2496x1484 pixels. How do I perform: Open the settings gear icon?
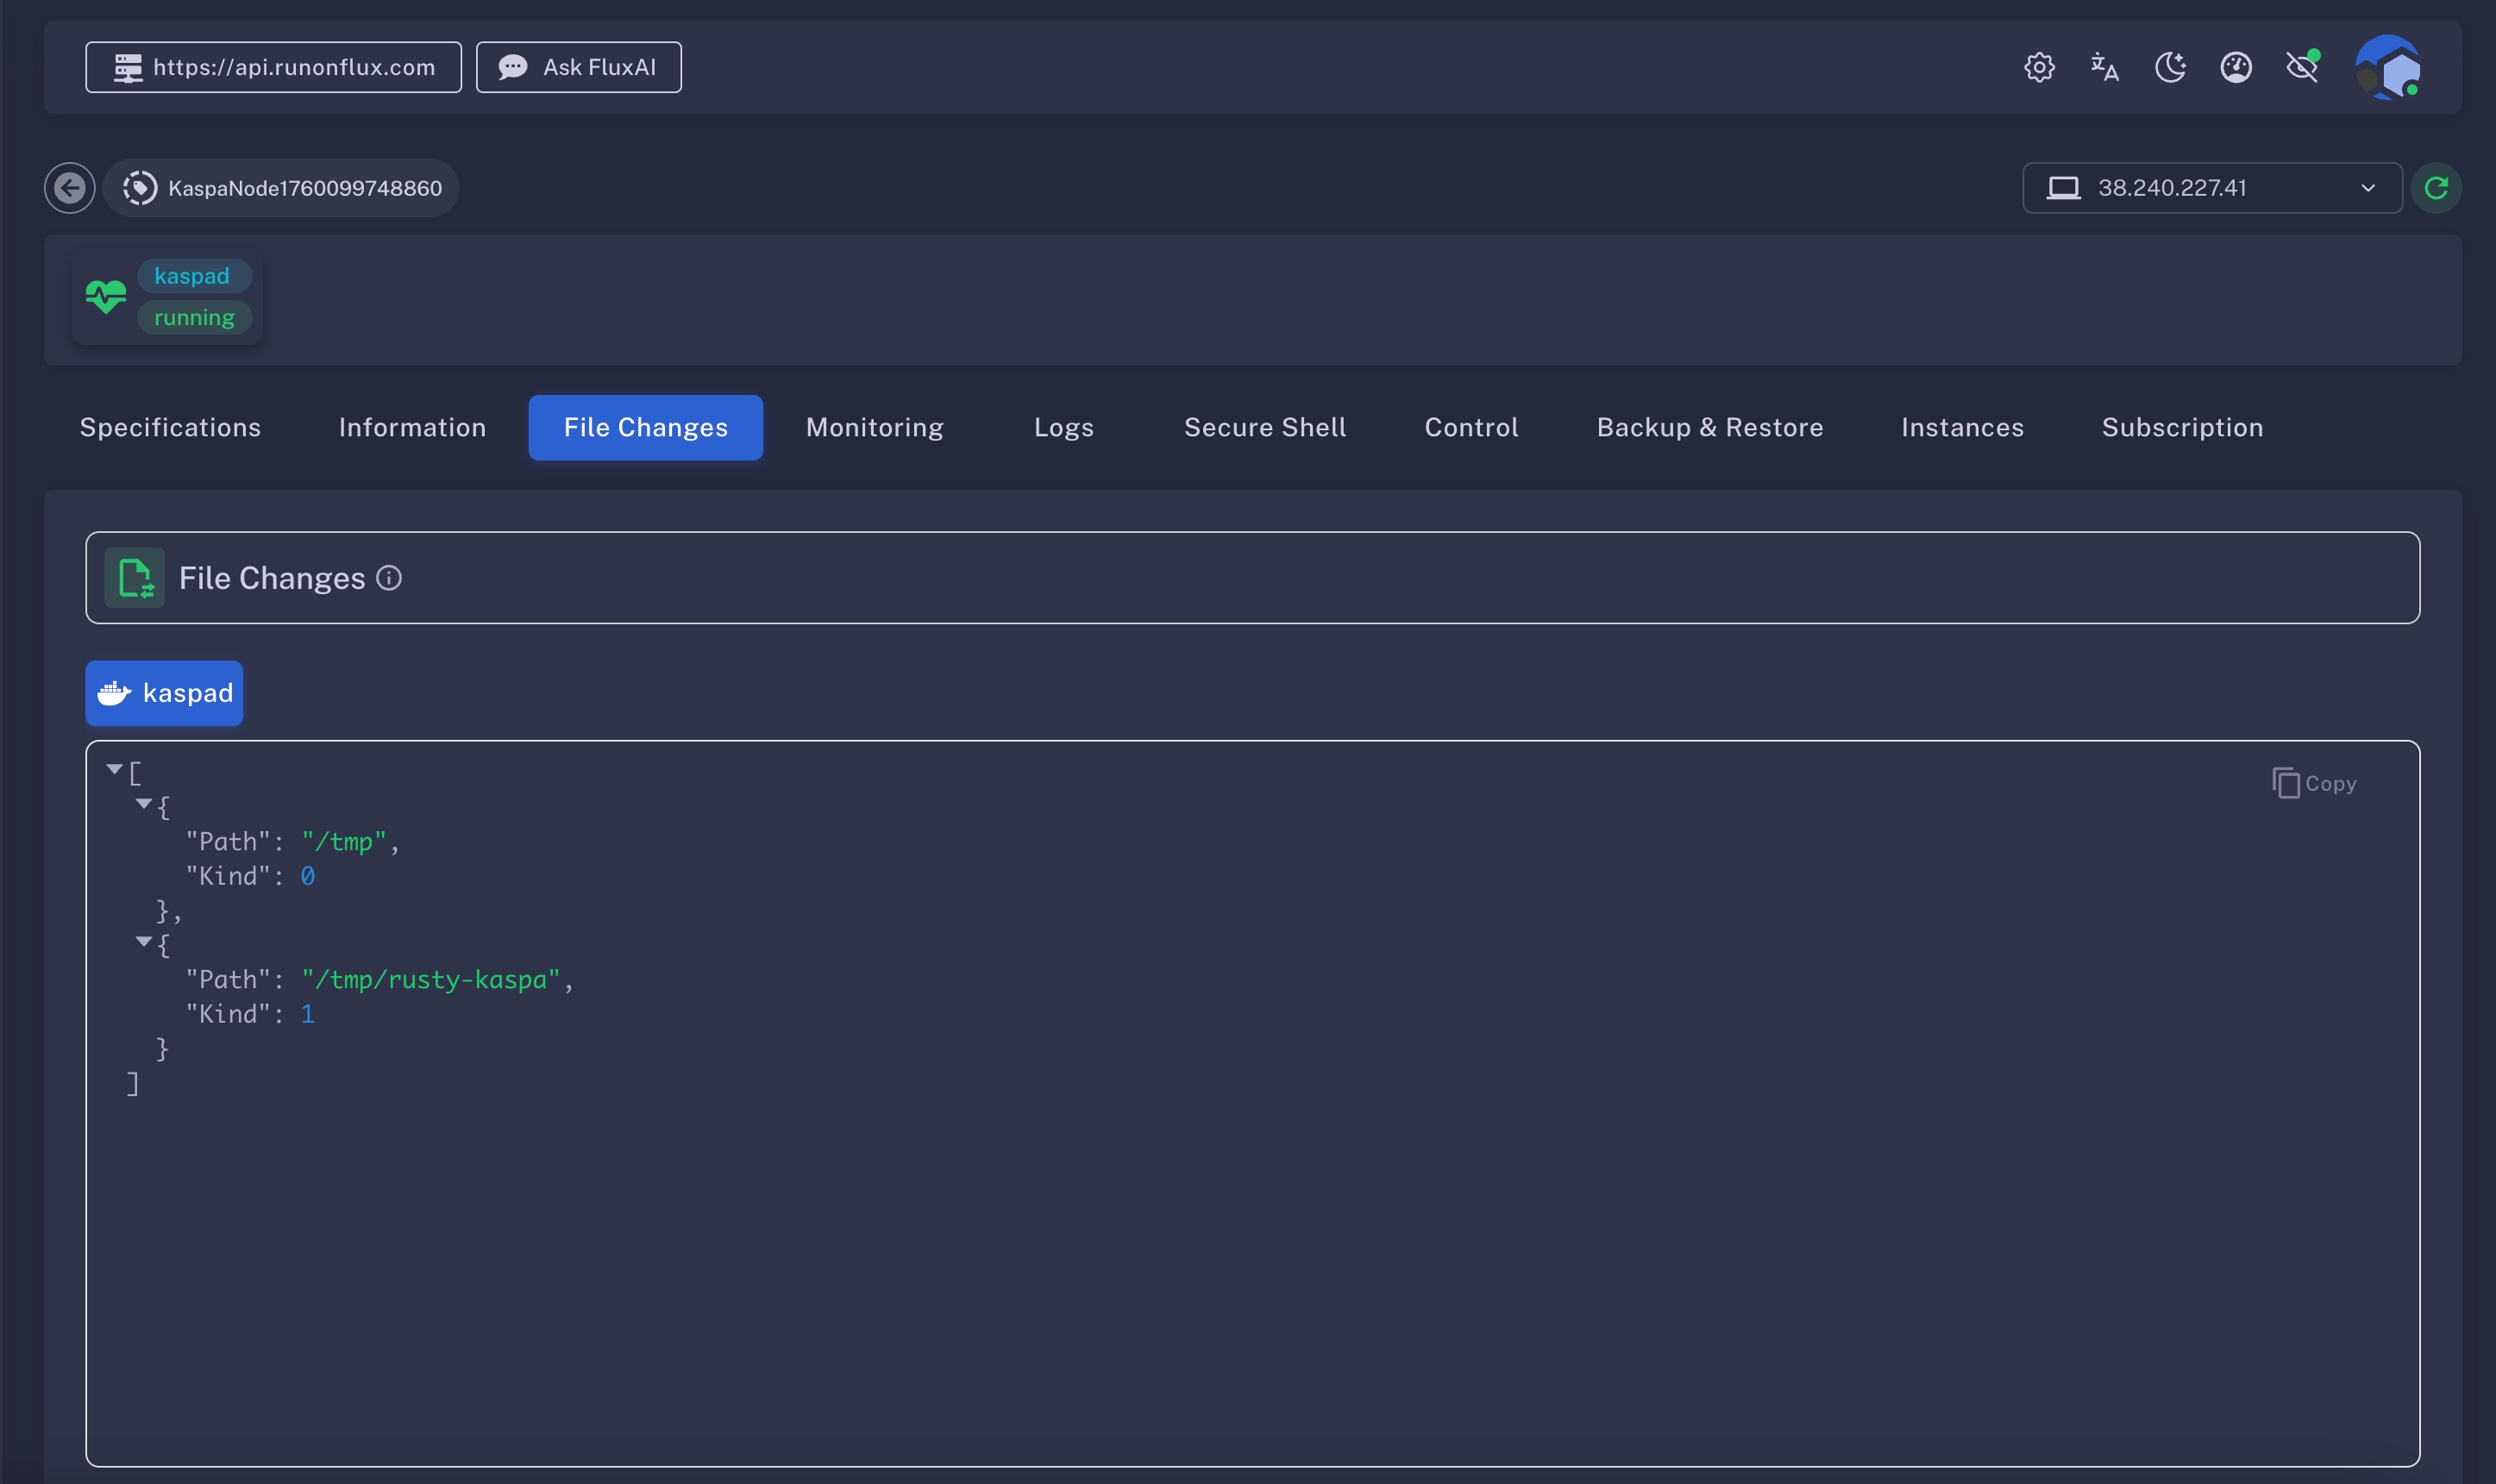[2039, 67]
